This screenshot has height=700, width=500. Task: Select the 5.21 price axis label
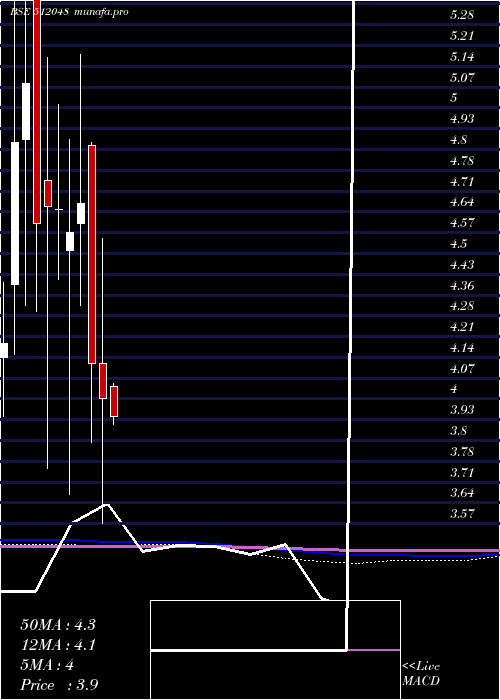coord(462,36)
